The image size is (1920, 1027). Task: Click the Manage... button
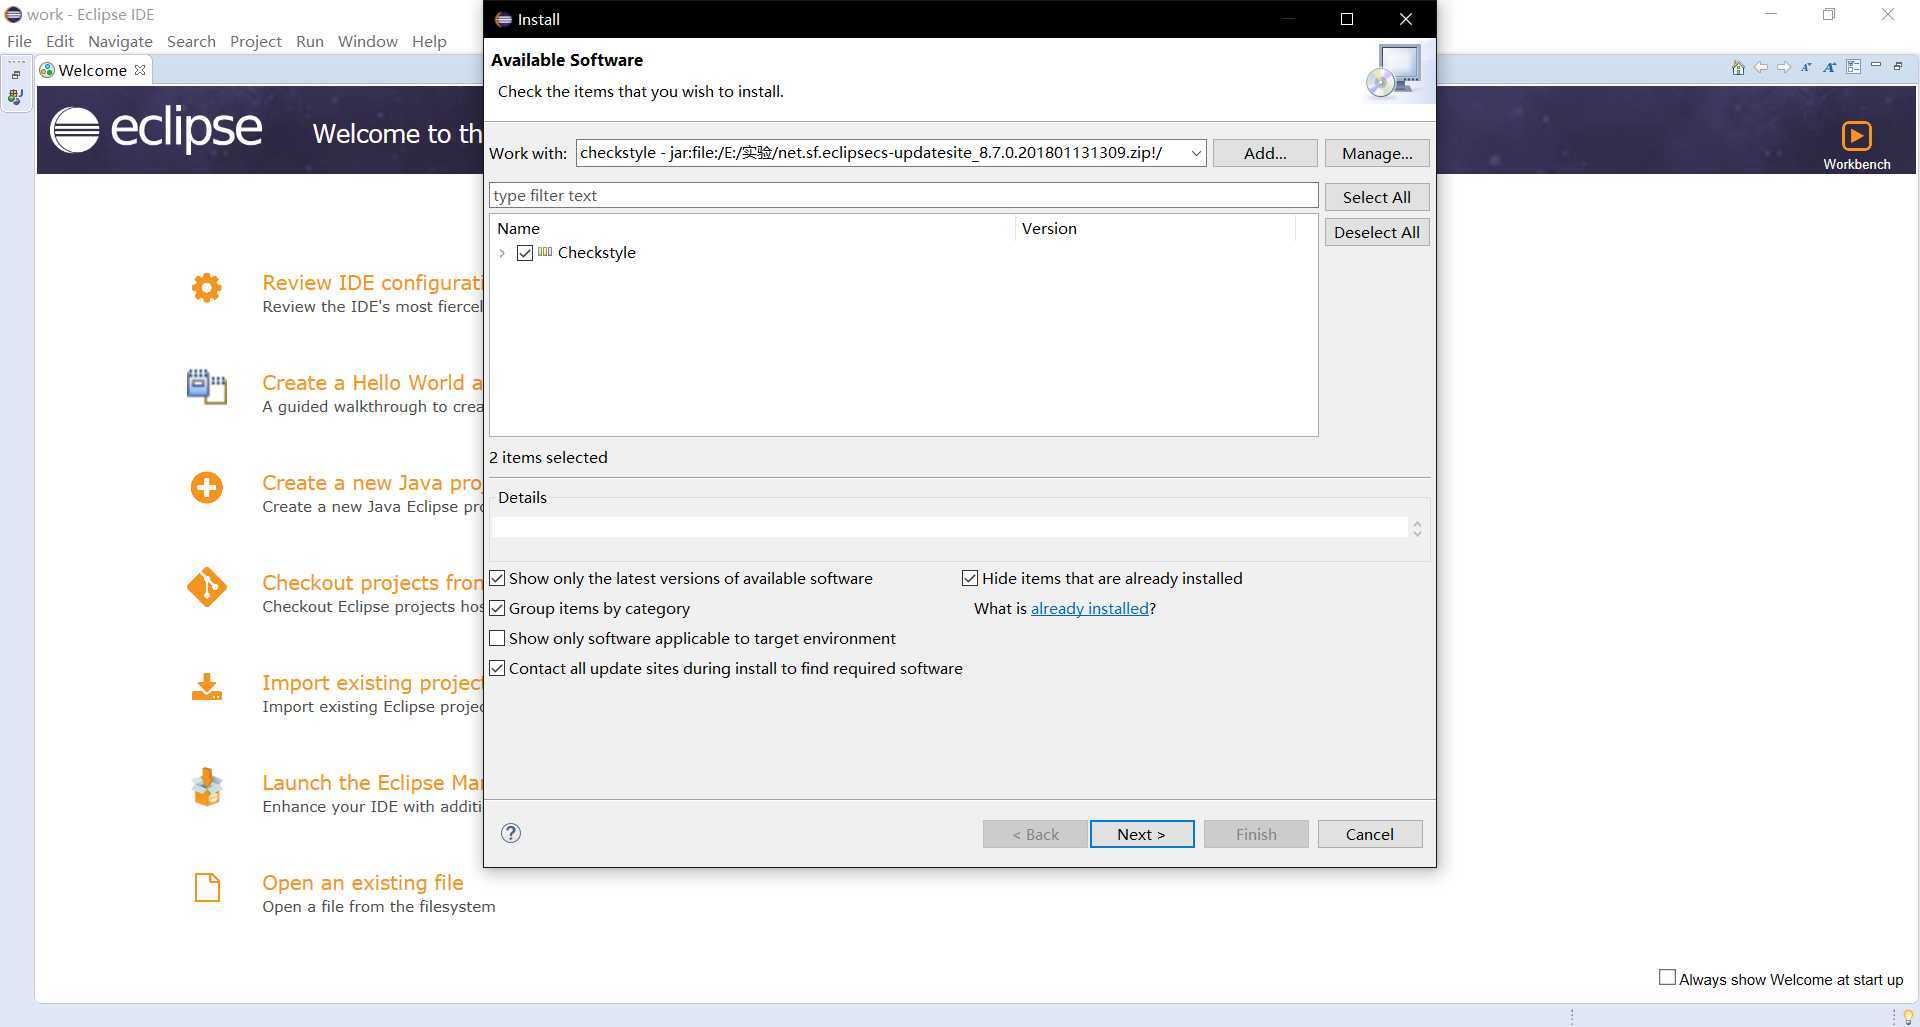click(1377, 153)
